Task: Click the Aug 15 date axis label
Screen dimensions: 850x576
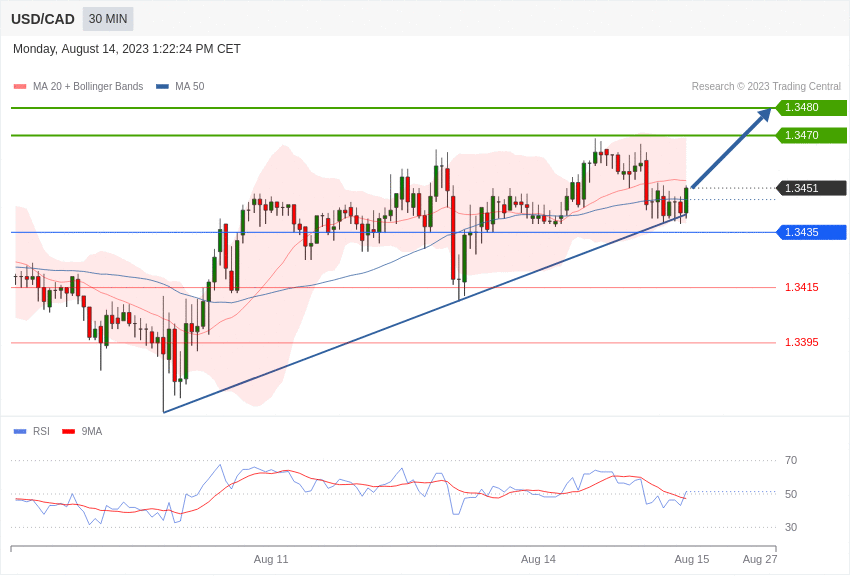Action: [692, 559]
